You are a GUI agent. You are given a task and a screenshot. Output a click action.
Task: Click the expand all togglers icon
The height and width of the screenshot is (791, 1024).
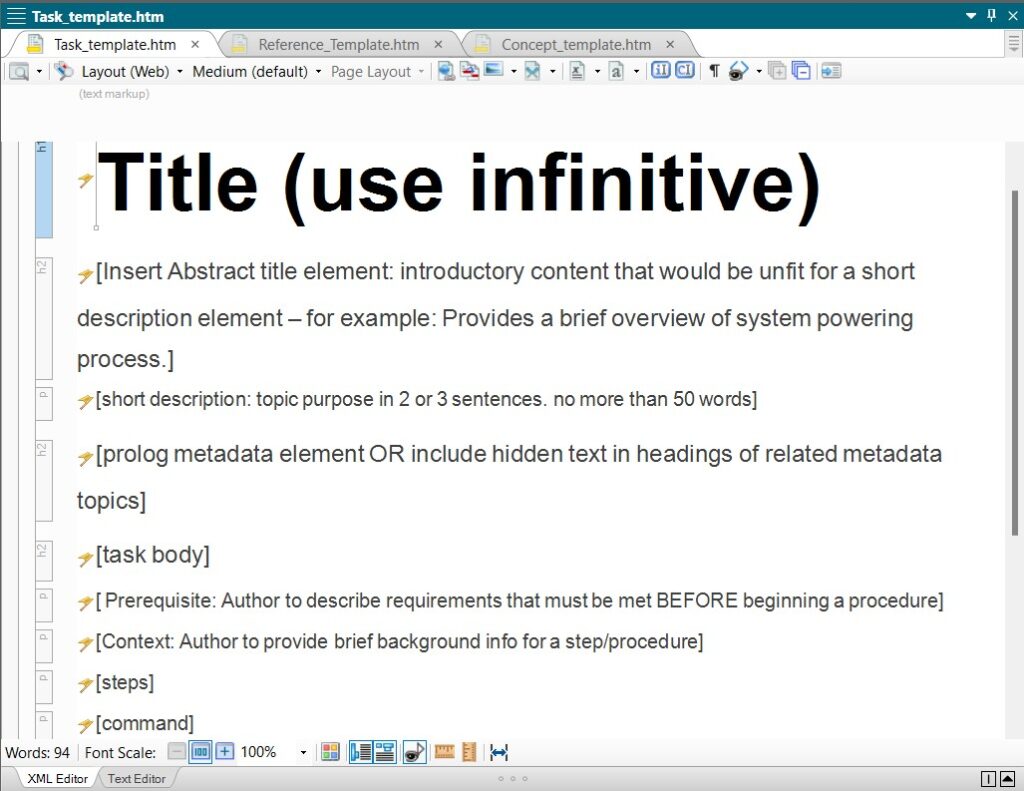[x=777, y=71]
